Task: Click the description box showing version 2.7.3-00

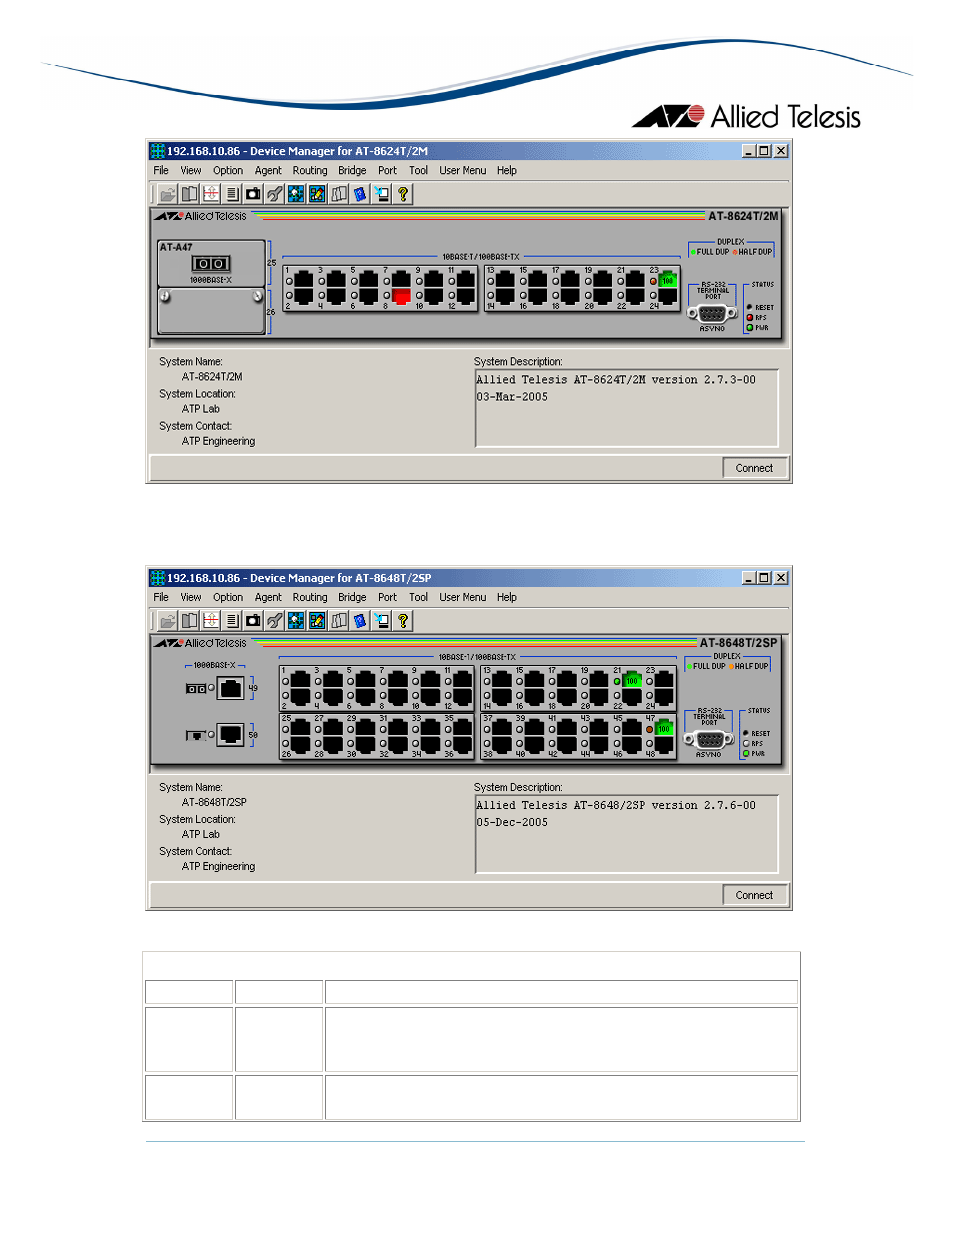Action: tap(626, 408)
